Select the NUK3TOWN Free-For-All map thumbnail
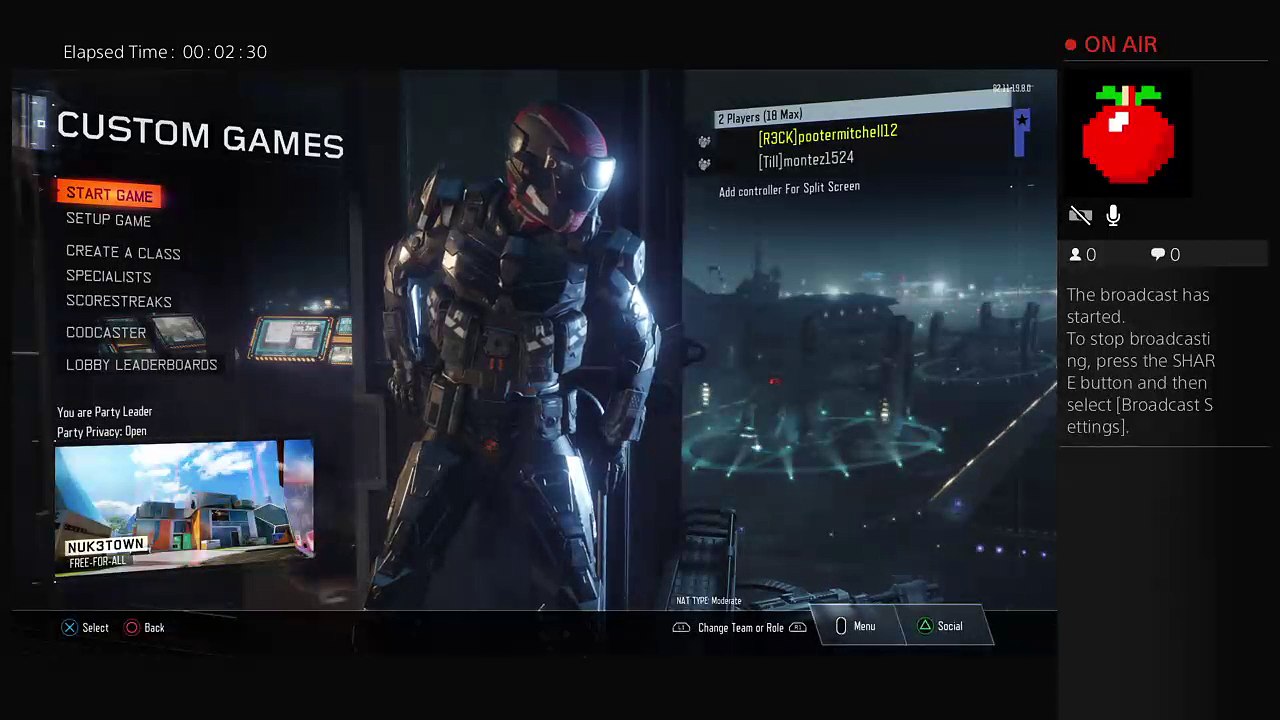The width and height of the screenshot is (1280, 720). point(184,508)
